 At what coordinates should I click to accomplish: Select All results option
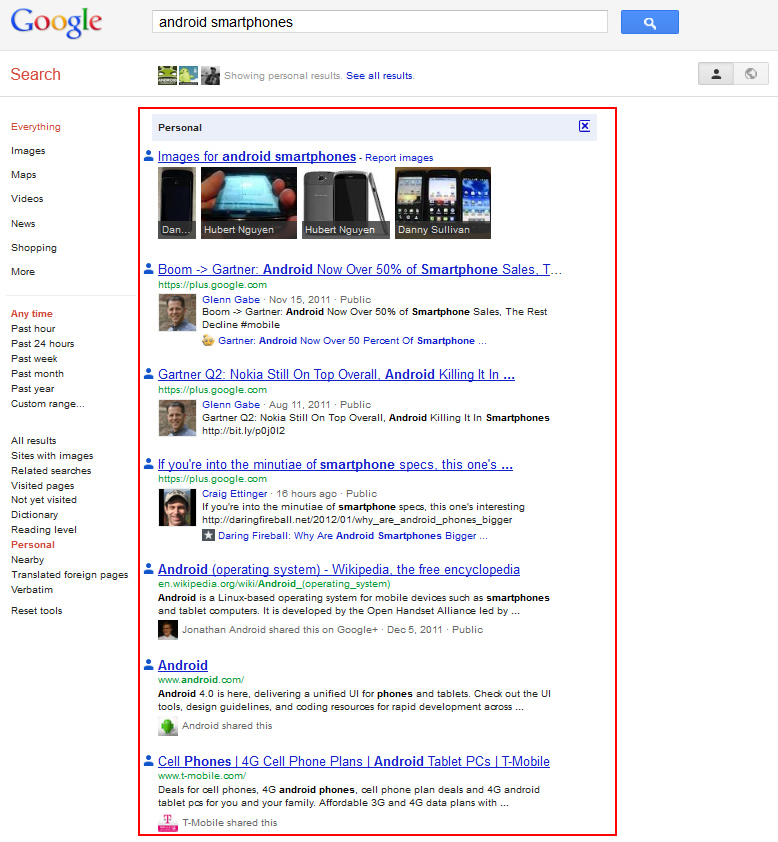(33, 441)
